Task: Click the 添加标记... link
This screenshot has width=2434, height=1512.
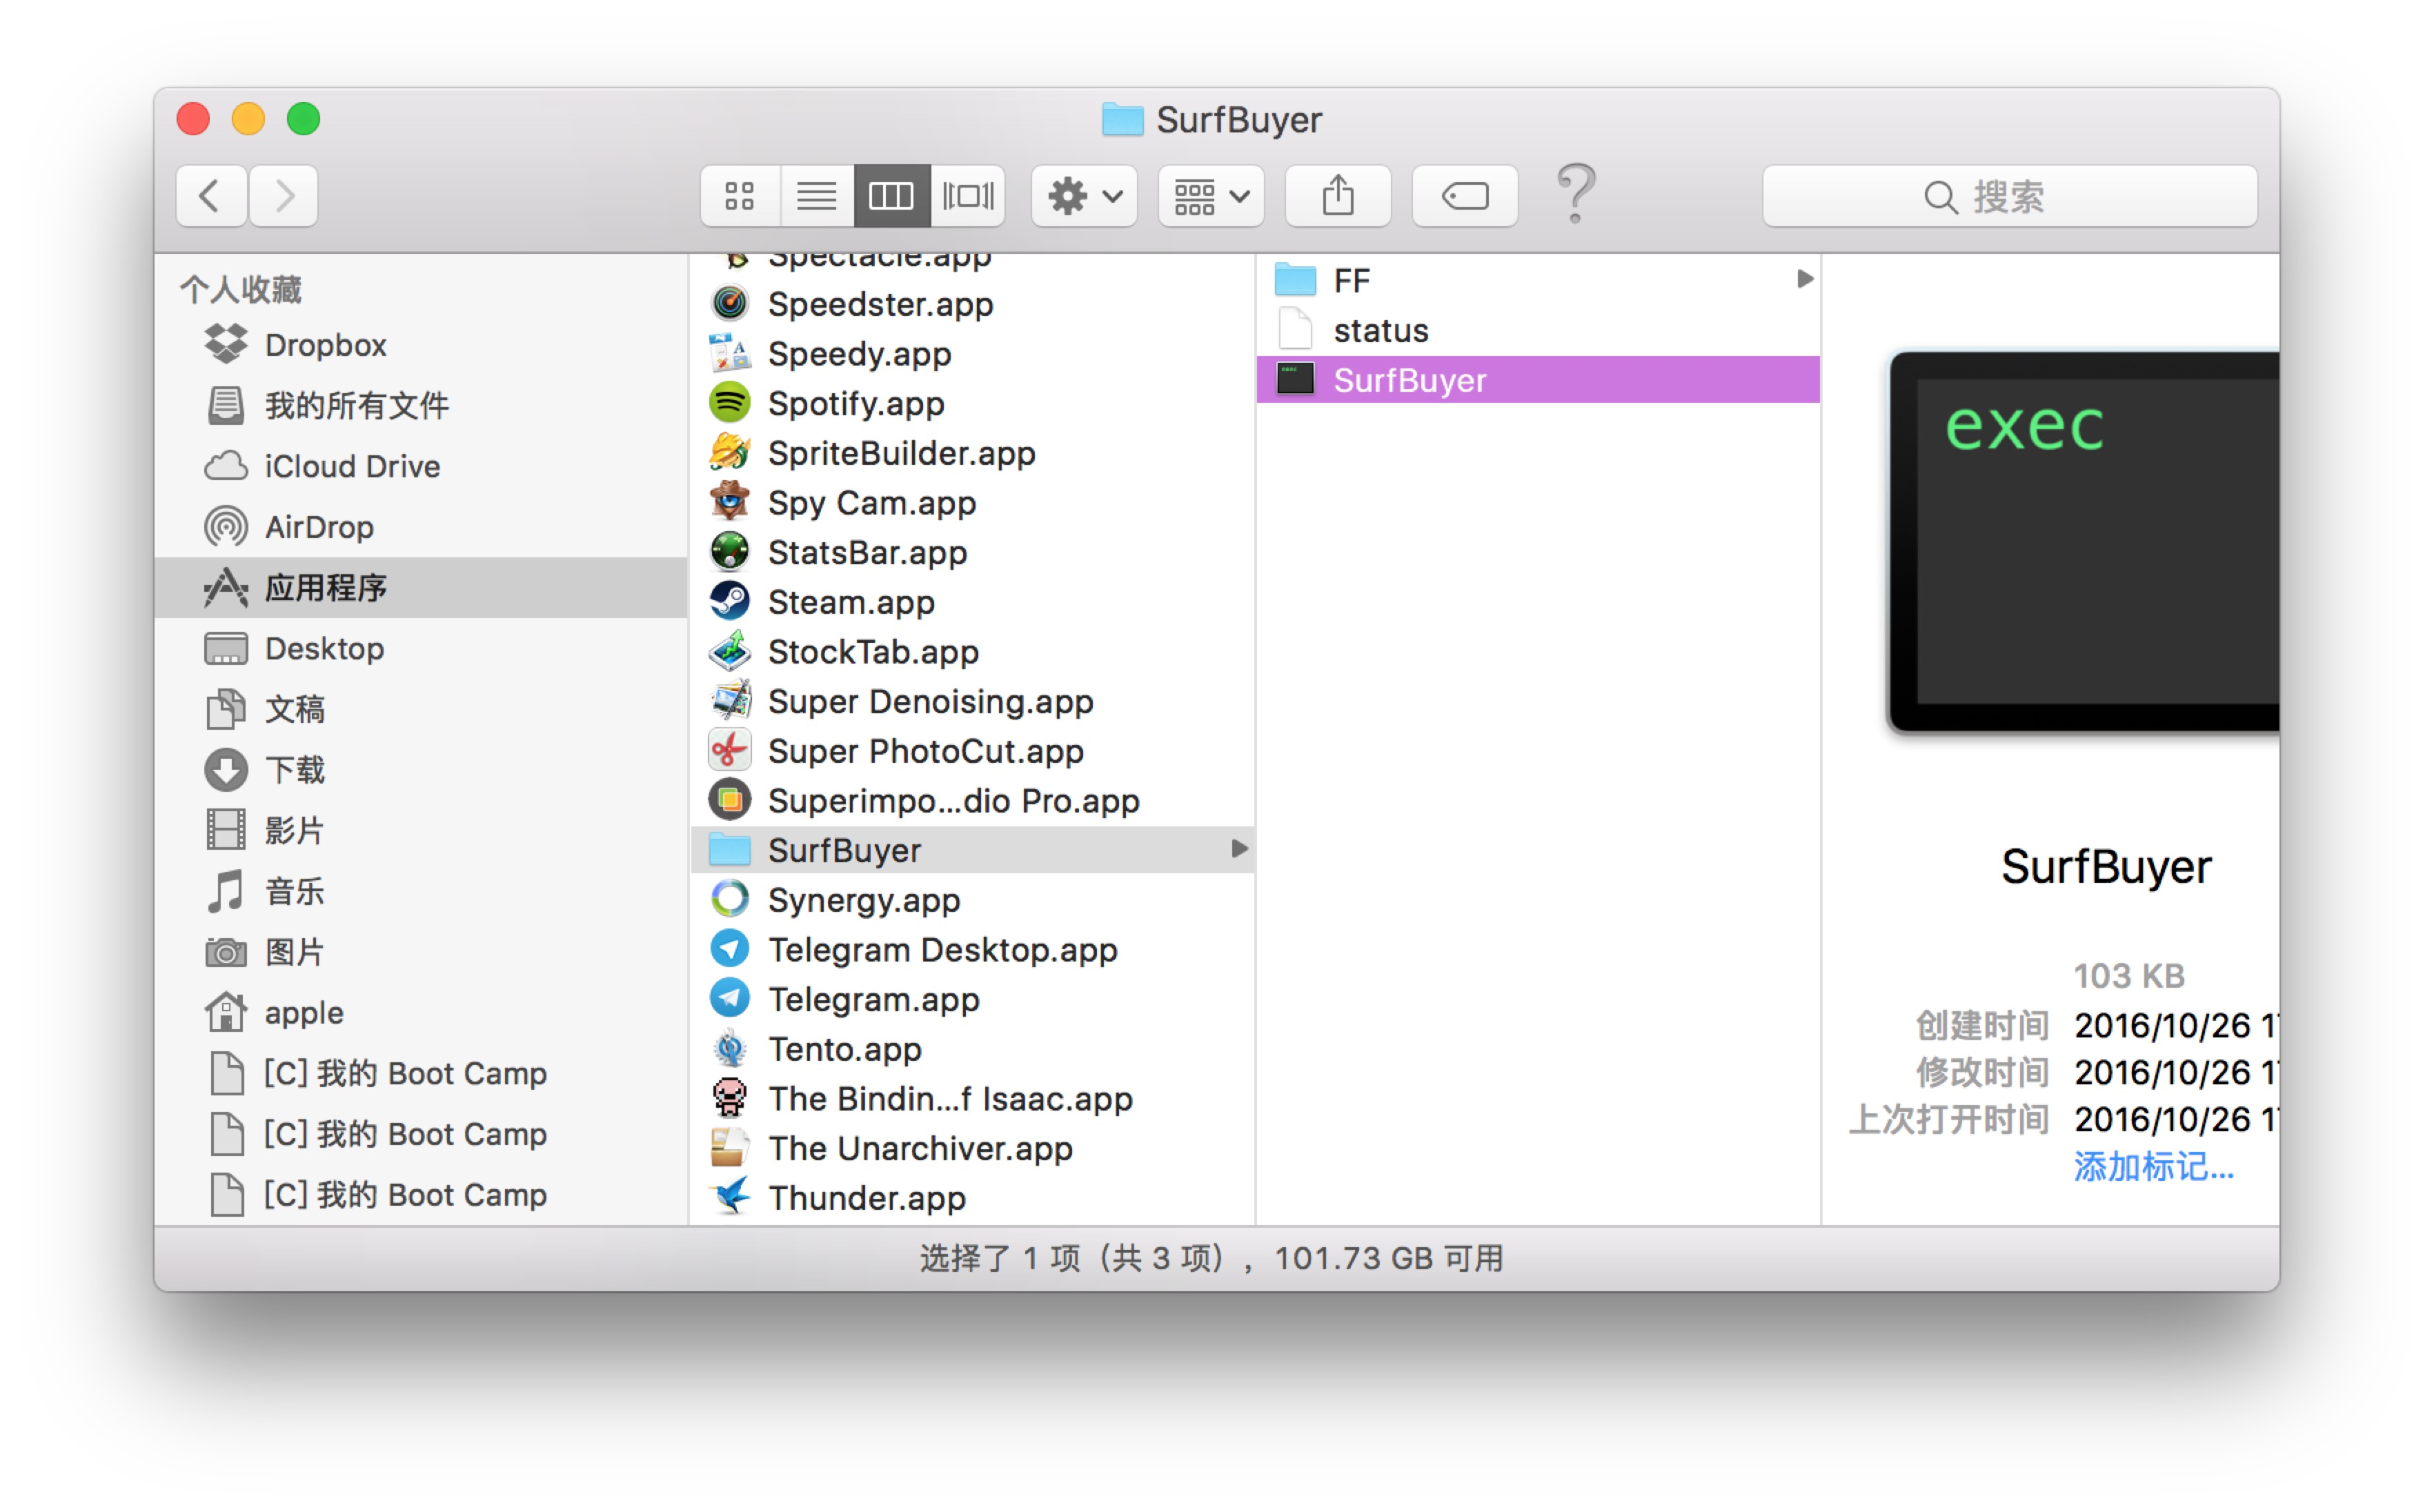Action: (x=2152, y=1166)
